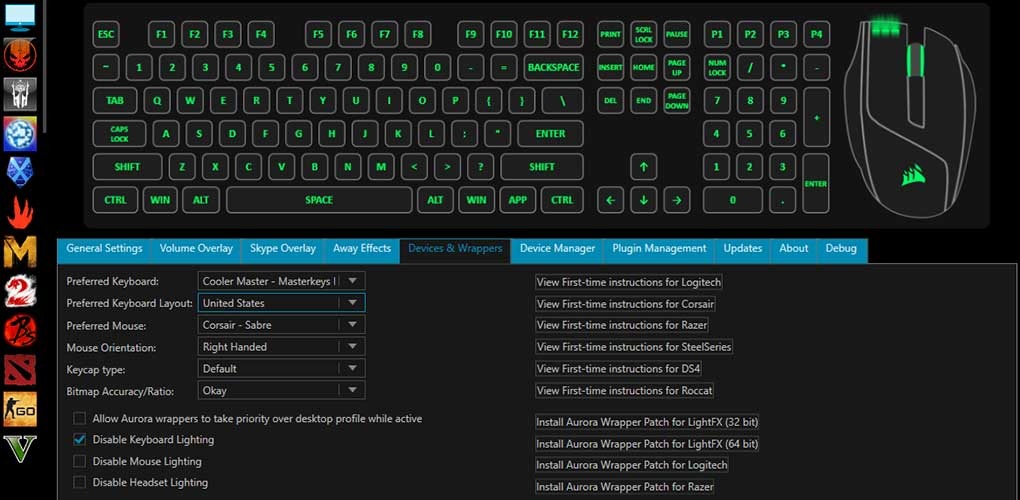
Task: Switch to the About tab
Action: tap(794, 249)
